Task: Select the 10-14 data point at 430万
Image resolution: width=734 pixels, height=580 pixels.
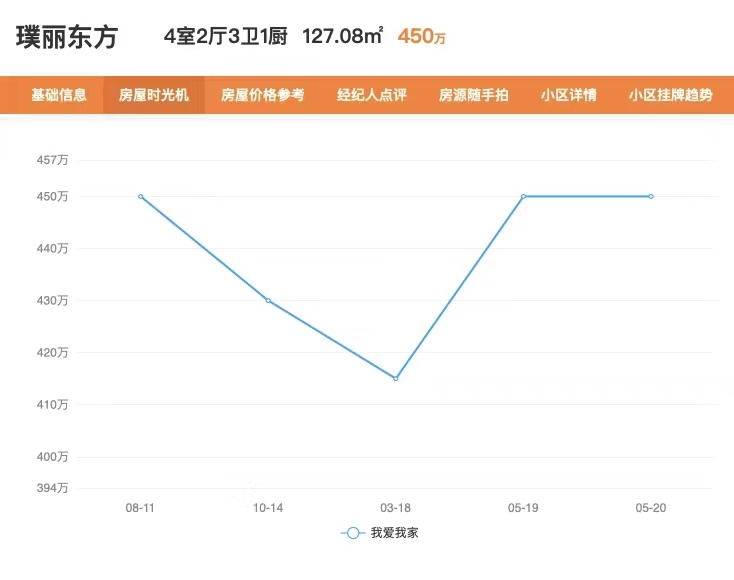Action: point(268,300)
